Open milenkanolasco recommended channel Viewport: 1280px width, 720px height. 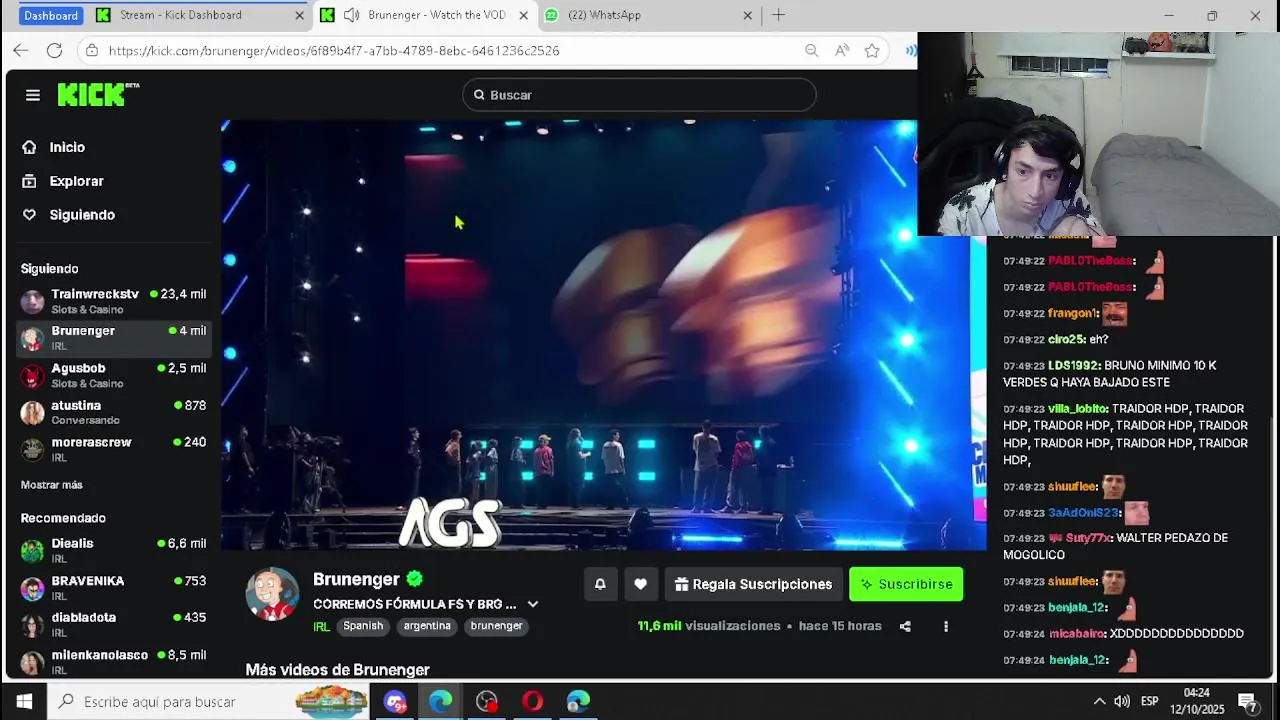click(114, 661)
